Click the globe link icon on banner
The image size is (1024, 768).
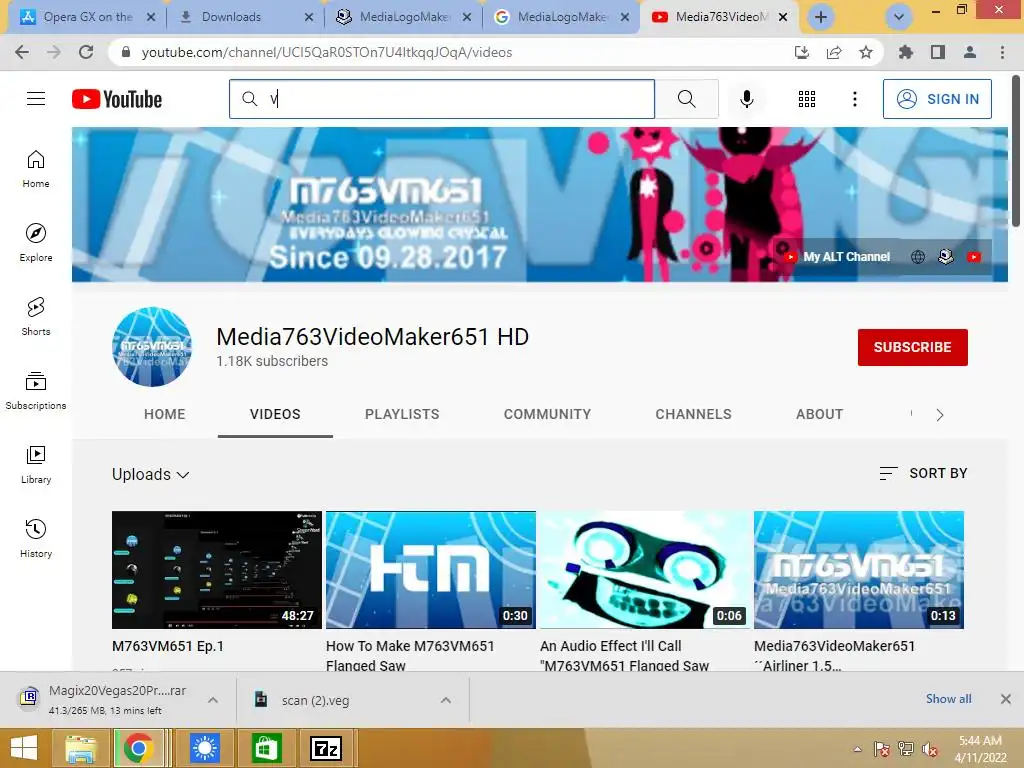[x=918, y=257]
